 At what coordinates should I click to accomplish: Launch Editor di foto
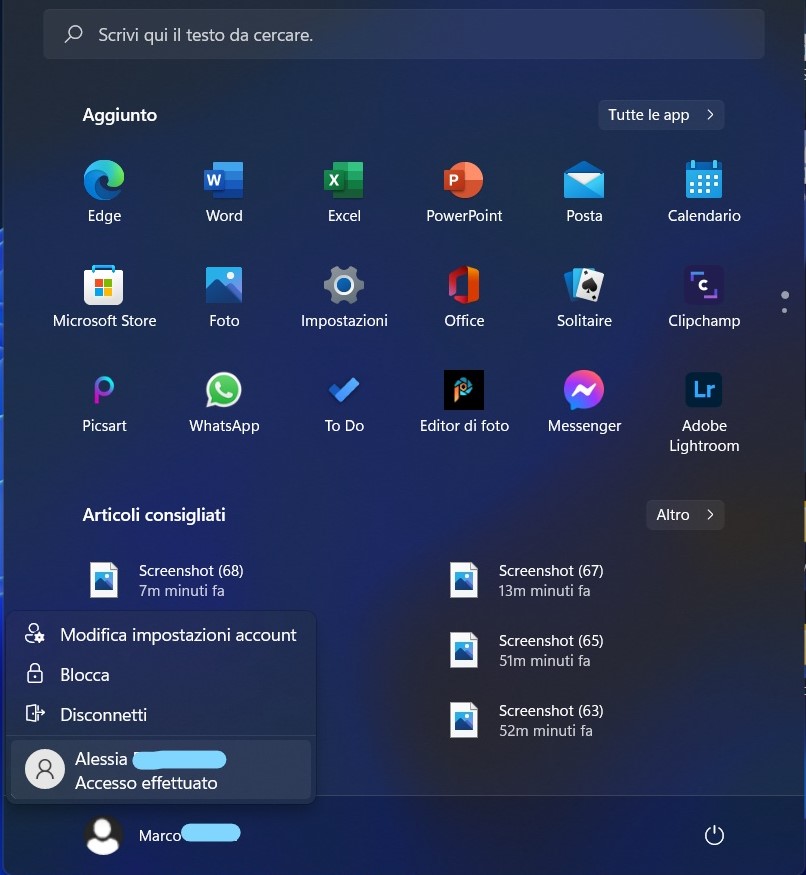point(464,401)
